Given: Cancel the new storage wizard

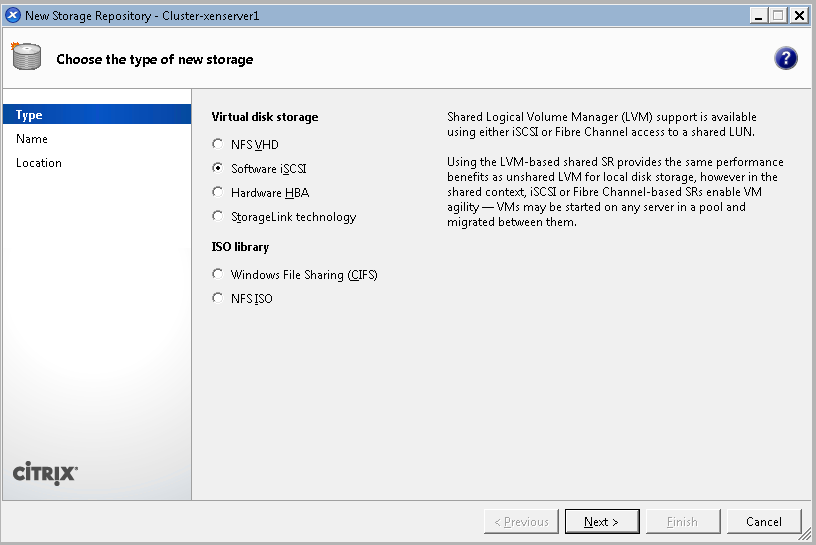Looking at the screenshot, I should 763,522.
